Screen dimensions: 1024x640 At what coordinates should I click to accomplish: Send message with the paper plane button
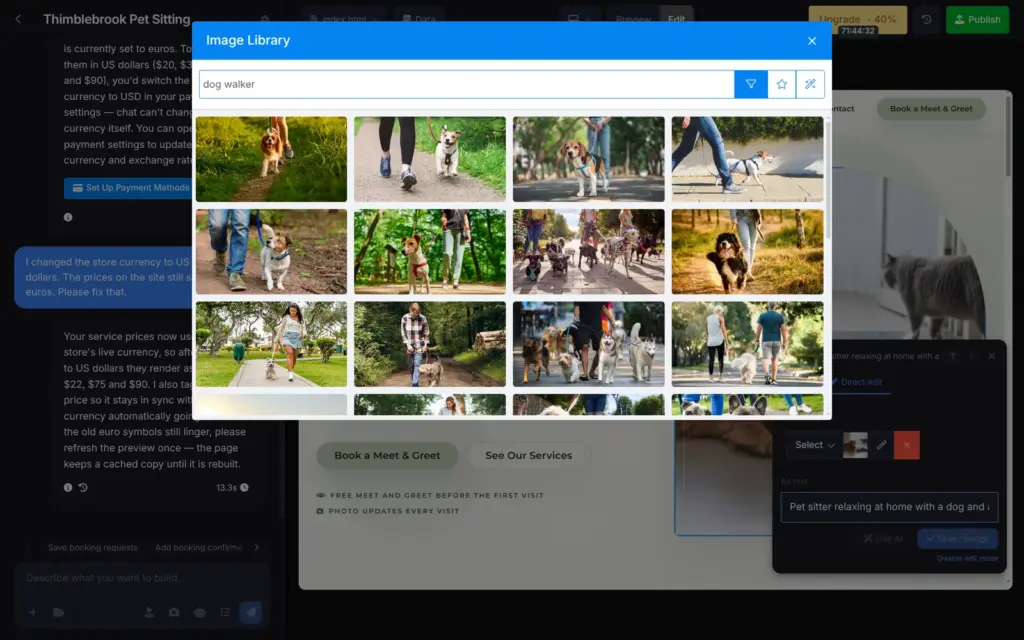251,613
